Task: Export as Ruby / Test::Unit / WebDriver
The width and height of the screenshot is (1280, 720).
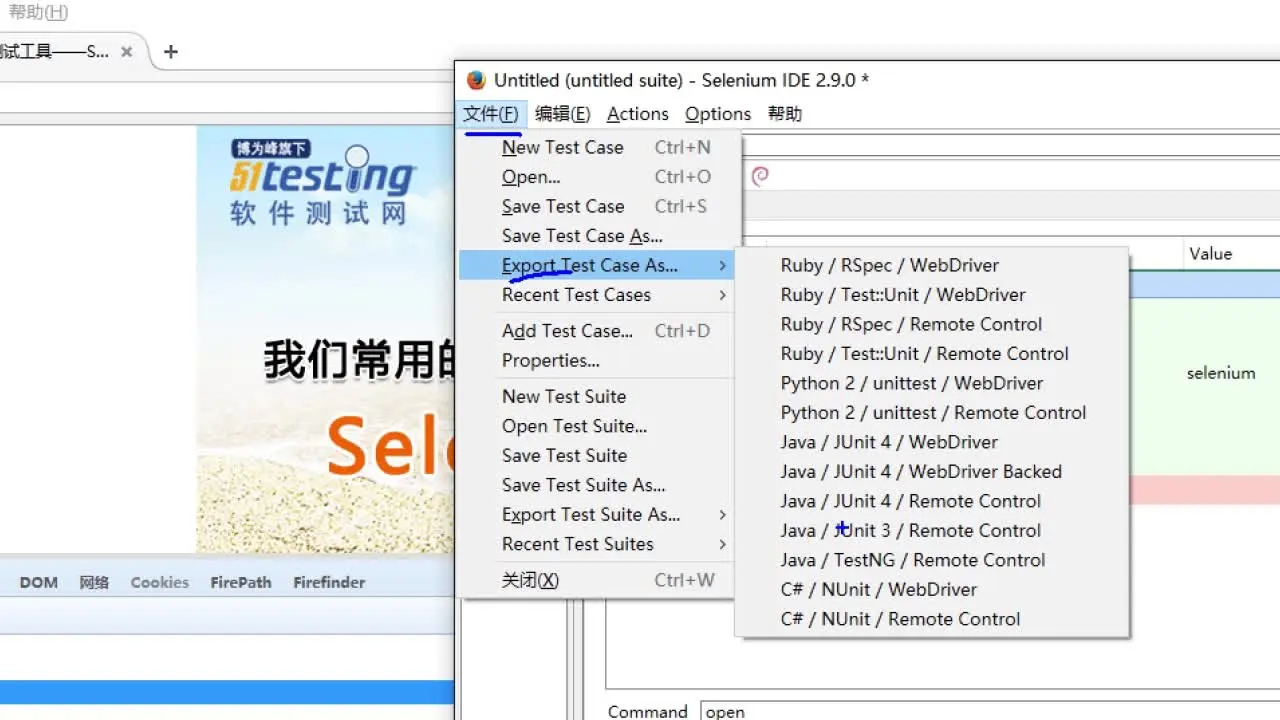Action: [x=932, y=295]
